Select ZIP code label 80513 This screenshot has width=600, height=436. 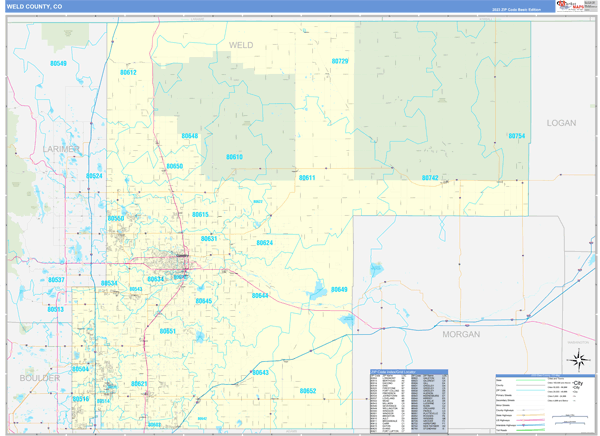(x=55, y=309)
